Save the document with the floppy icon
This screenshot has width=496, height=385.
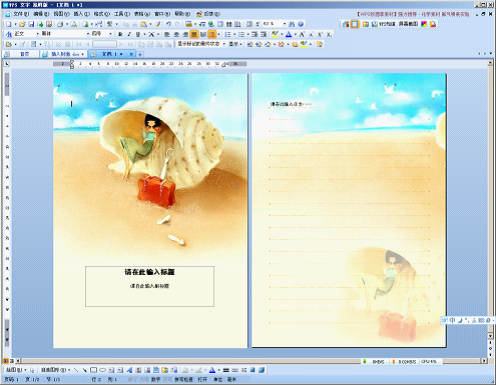31,24
